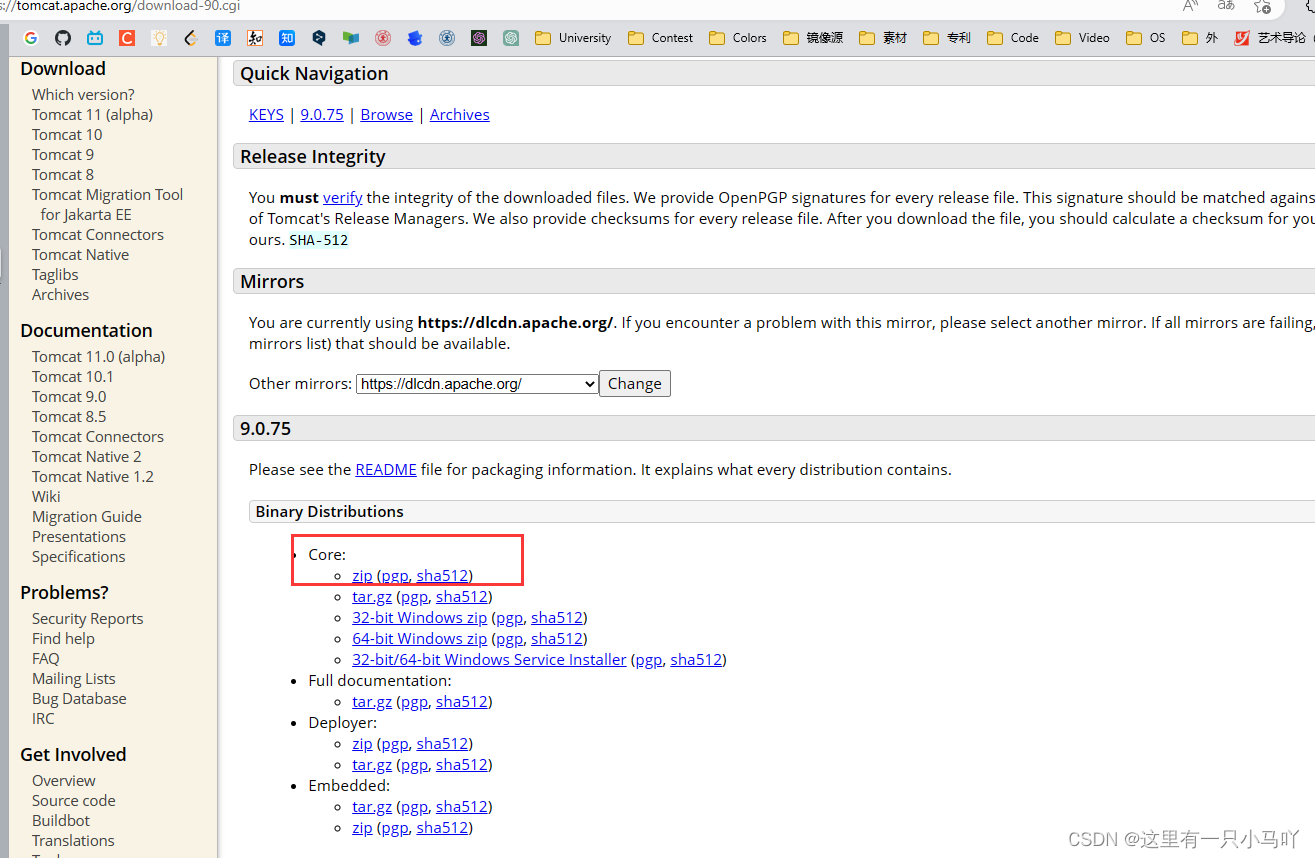Open the OS bookmarks folder
This screenshot has width=1315, height=858.
[1146, 38]
